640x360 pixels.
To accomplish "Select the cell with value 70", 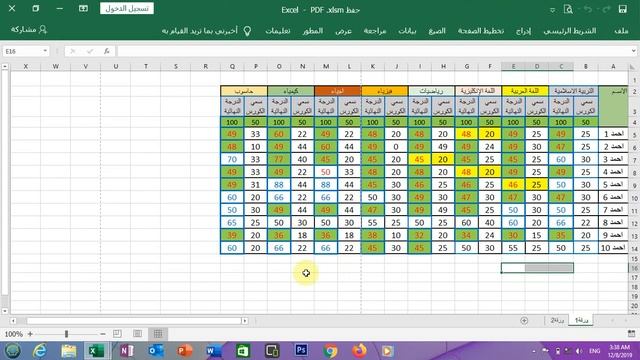I will (232, 159).
